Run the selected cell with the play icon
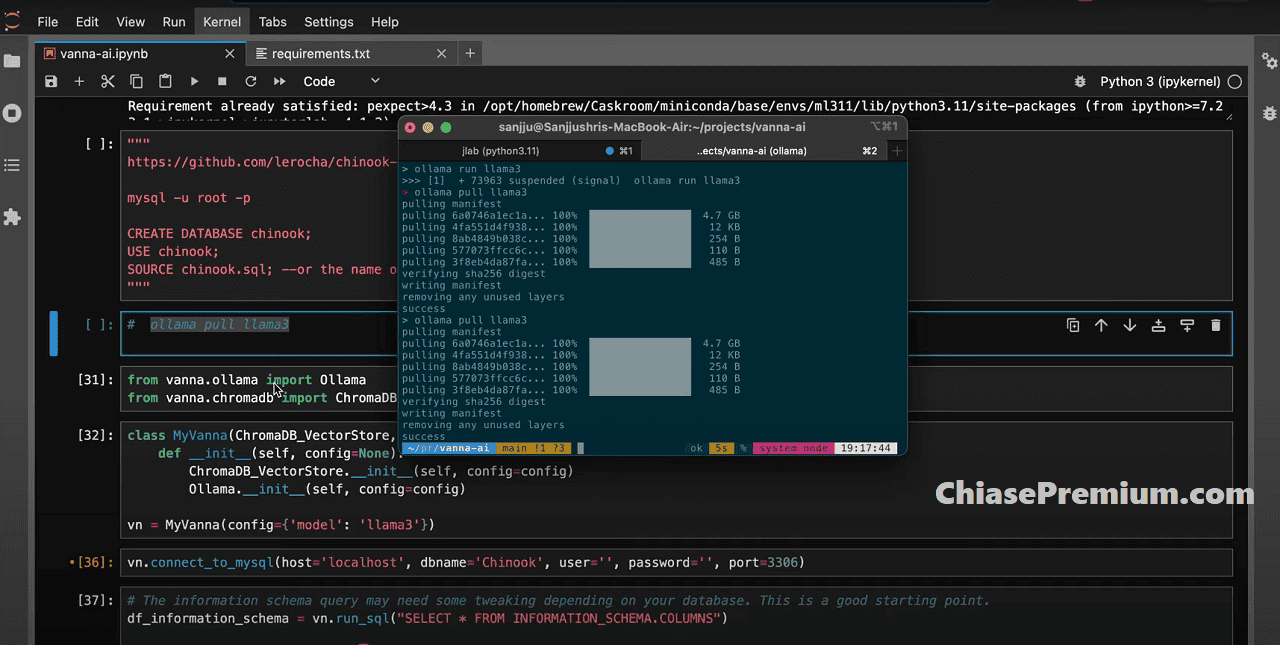 click(x=194, y=81)
